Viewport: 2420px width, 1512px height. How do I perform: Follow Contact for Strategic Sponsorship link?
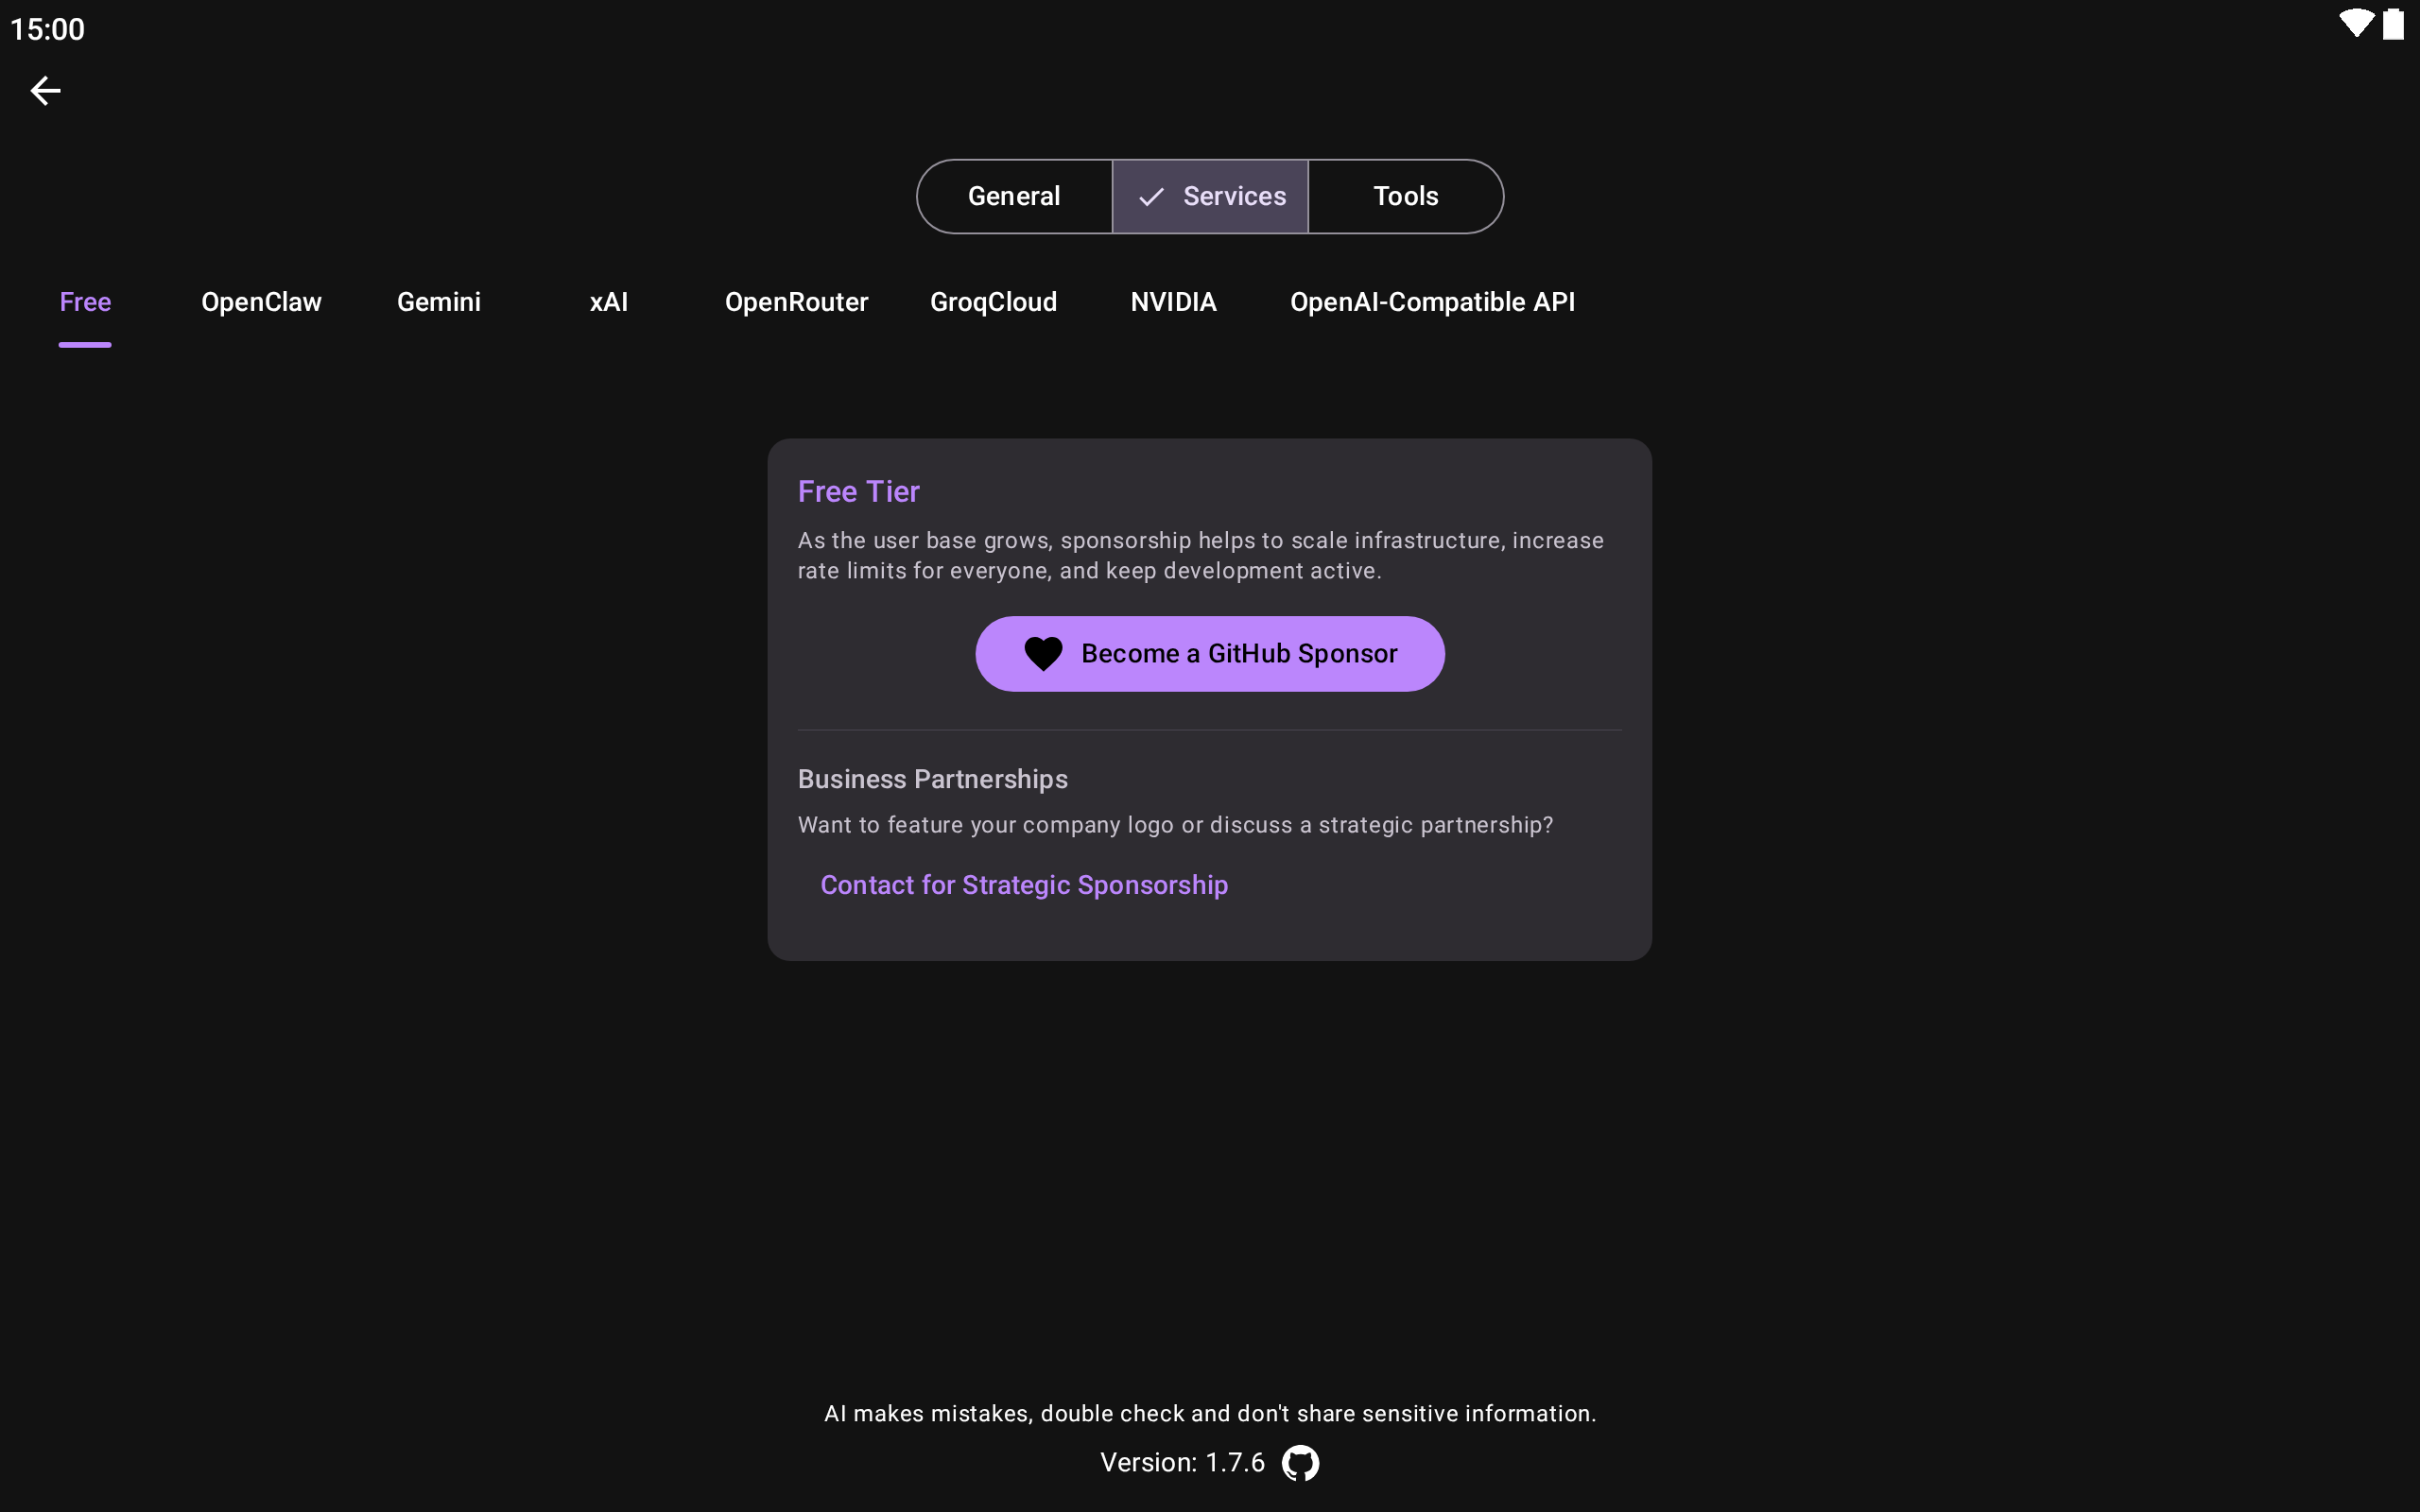(x=1024, y=885)
